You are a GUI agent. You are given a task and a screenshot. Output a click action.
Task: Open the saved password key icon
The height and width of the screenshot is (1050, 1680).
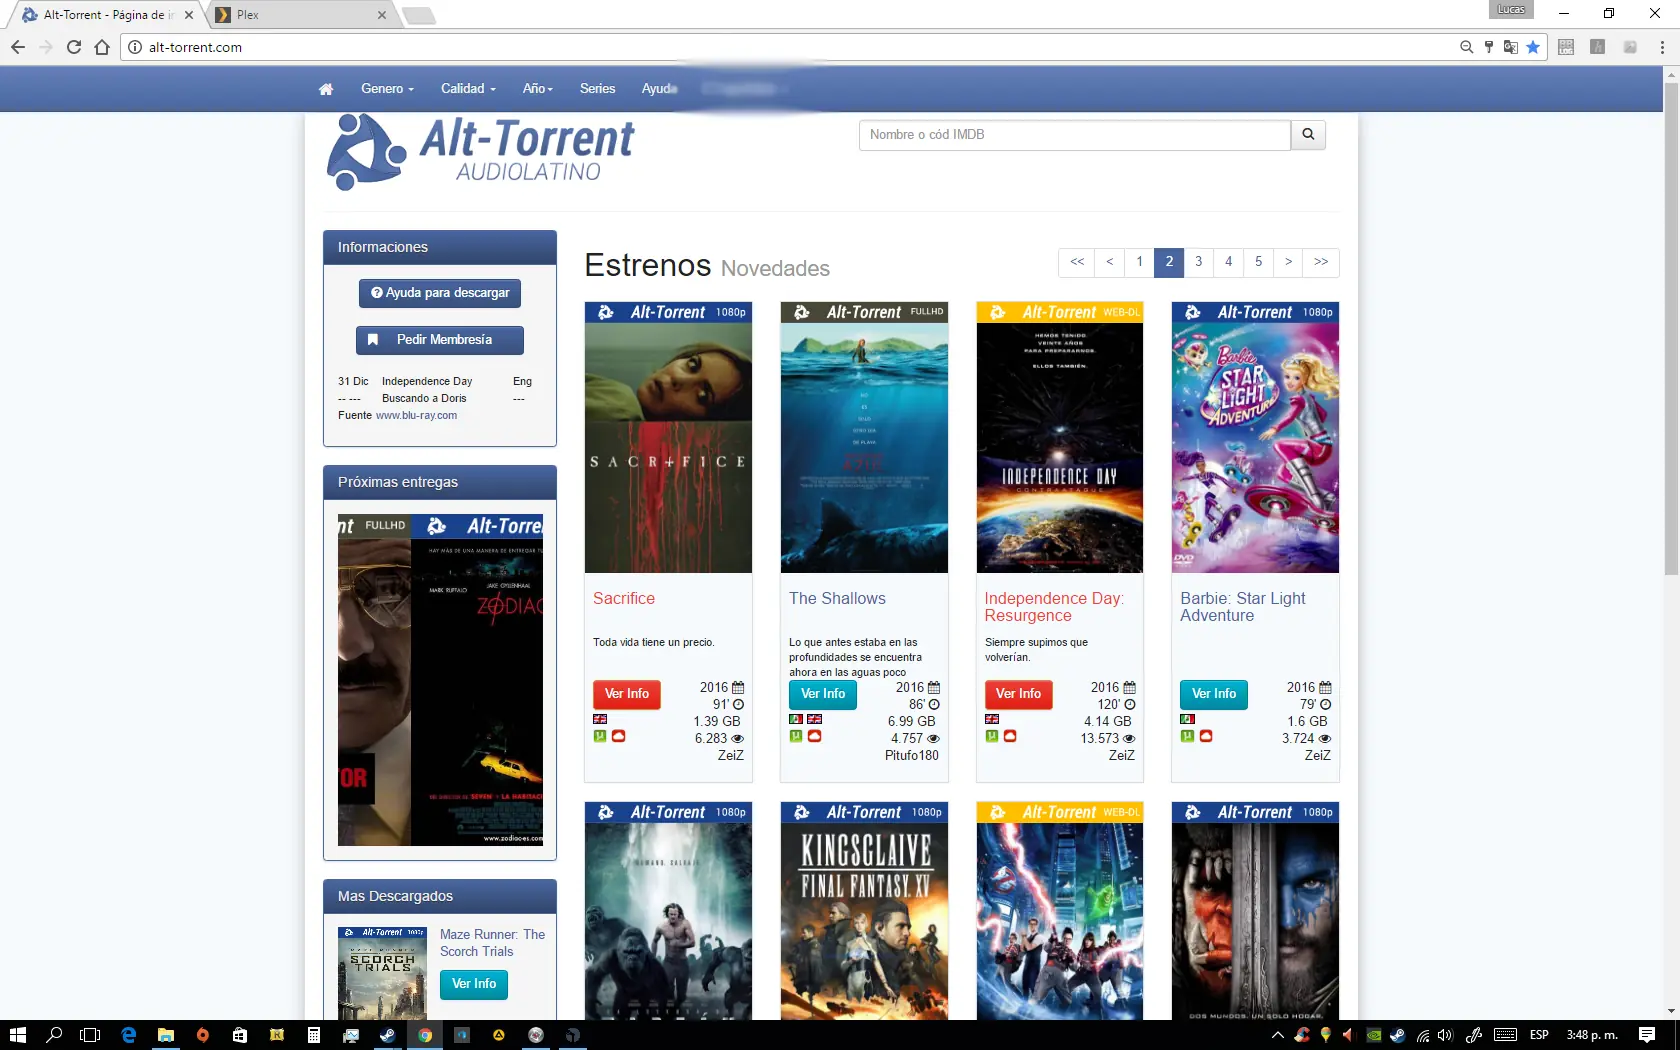point(1489,47)
